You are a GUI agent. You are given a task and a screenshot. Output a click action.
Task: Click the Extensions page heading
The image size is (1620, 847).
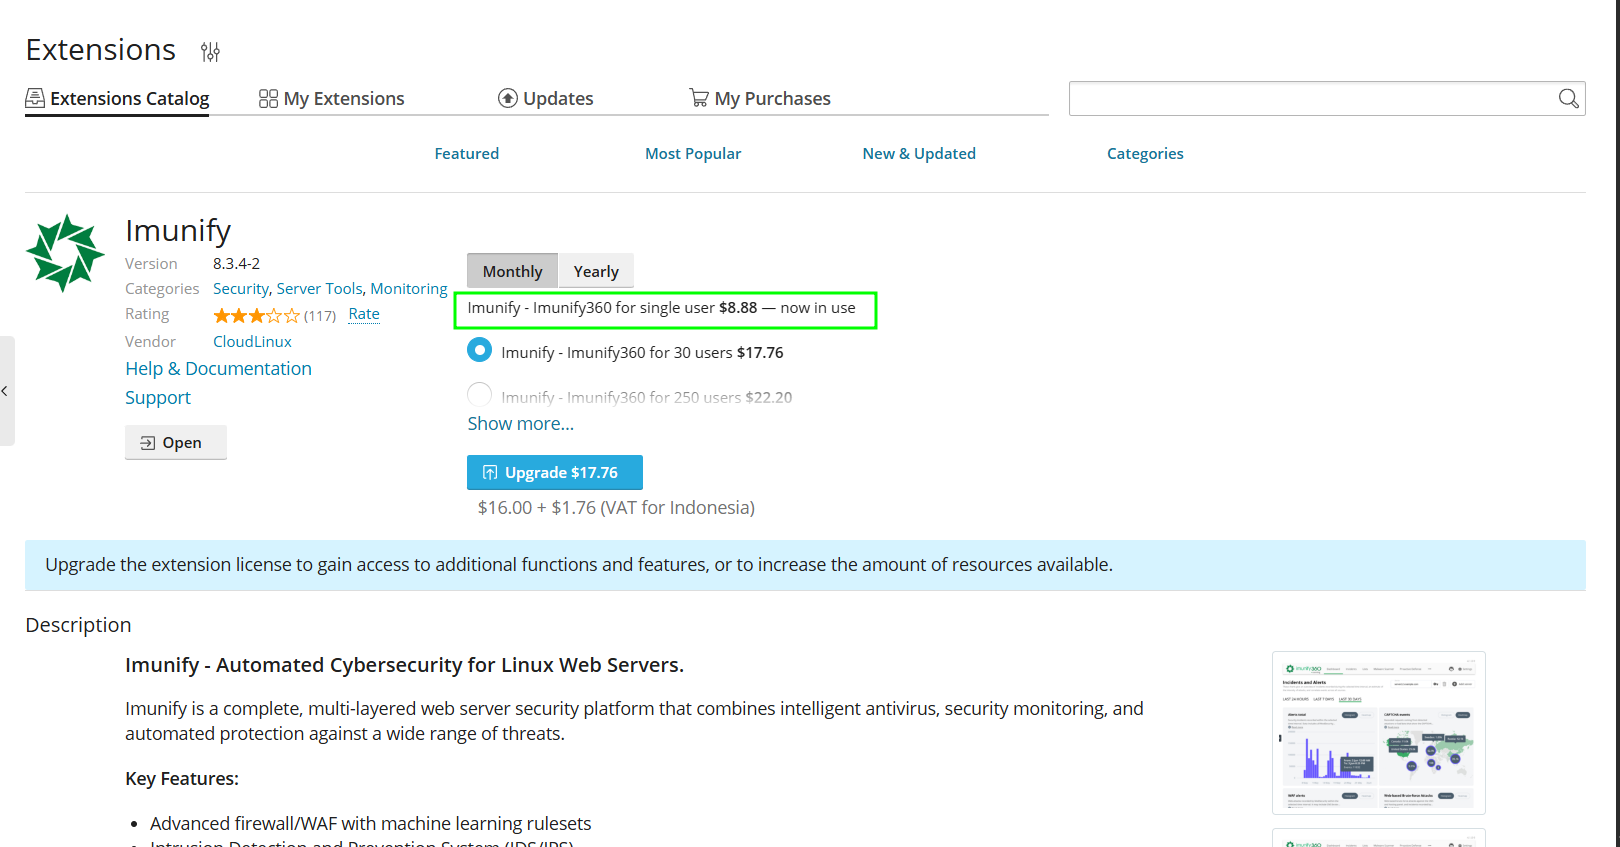click(x=101, y=49)
